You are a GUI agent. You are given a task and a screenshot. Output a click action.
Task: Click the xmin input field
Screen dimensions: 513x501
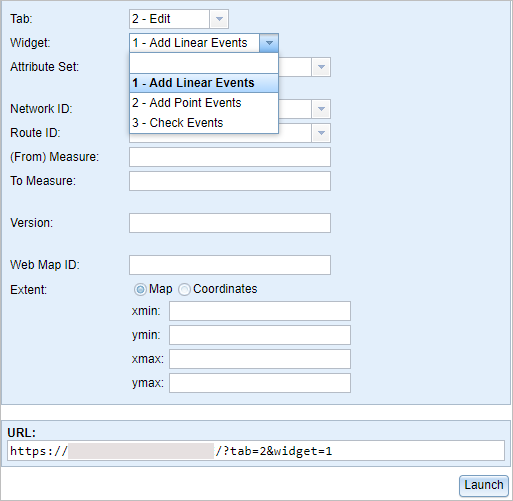tap(260, 311)
